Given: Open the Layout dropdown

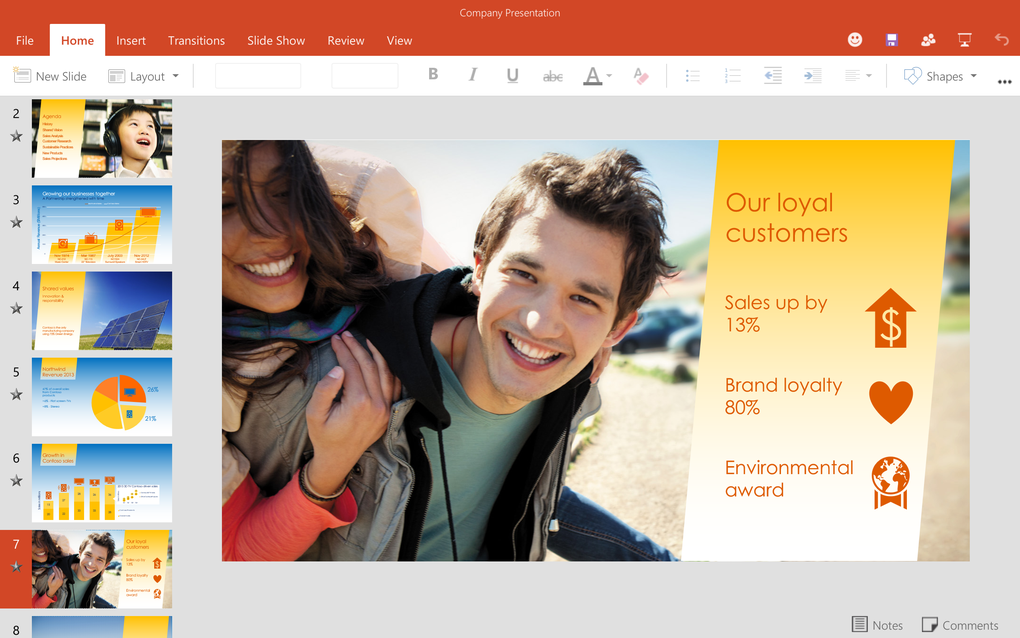Looking at the screenshot, I should tap(143, 75).
